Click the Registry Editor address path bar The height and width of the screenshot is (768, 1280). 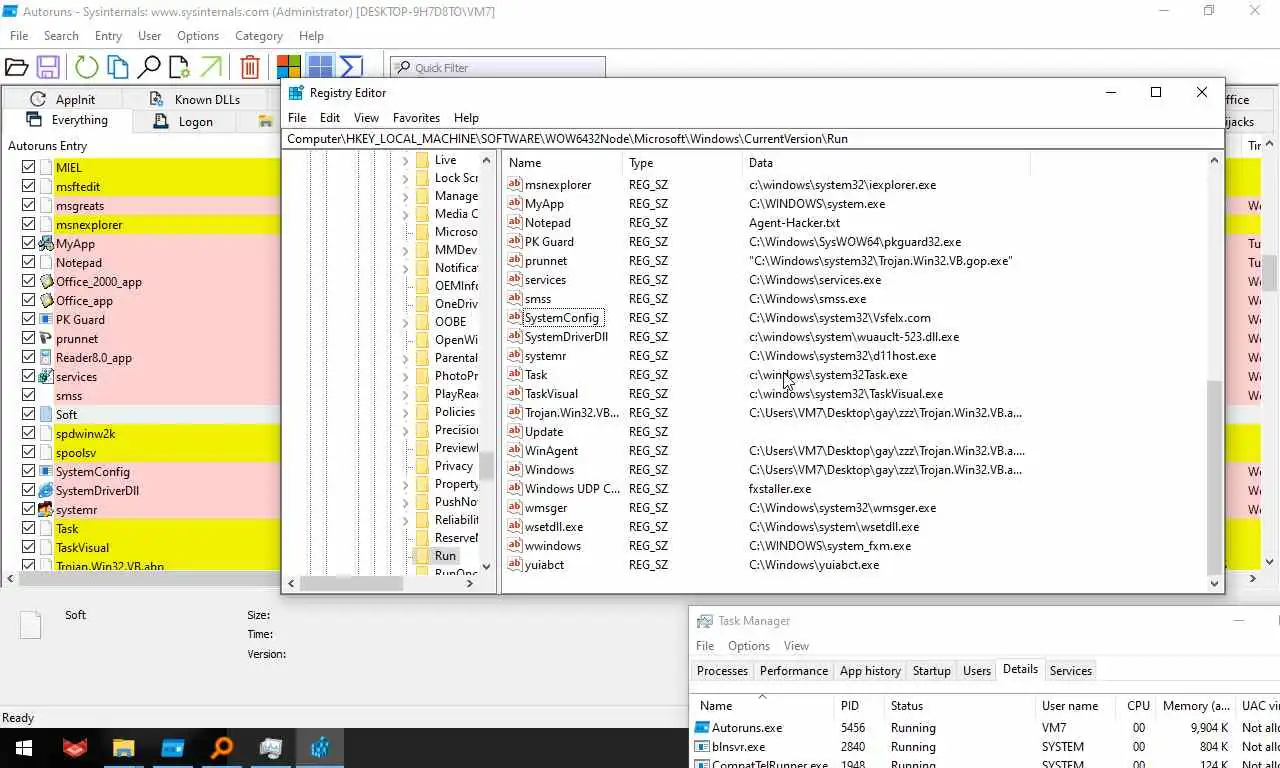point(752,139)
